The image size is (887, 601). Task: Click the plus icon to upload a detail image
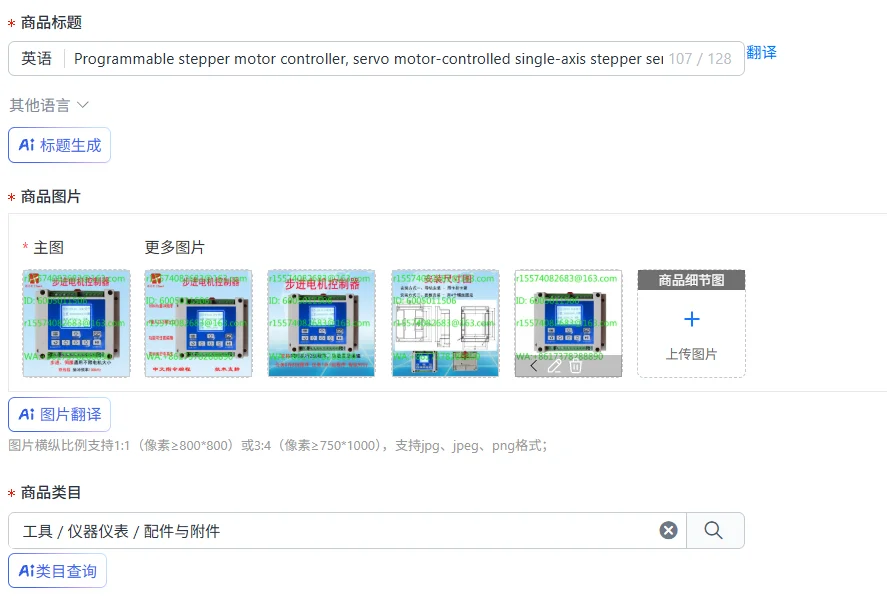(x=691, y=319)
